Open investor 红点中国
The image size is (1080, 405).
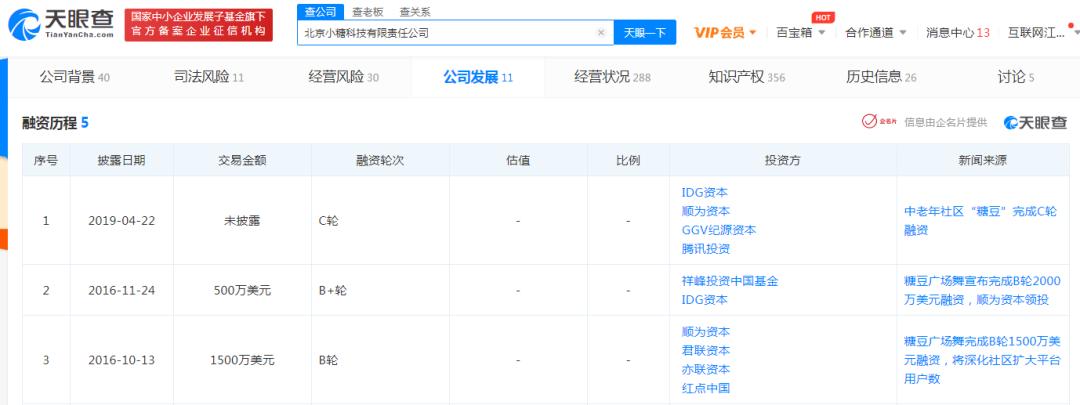tap(705, 388)
